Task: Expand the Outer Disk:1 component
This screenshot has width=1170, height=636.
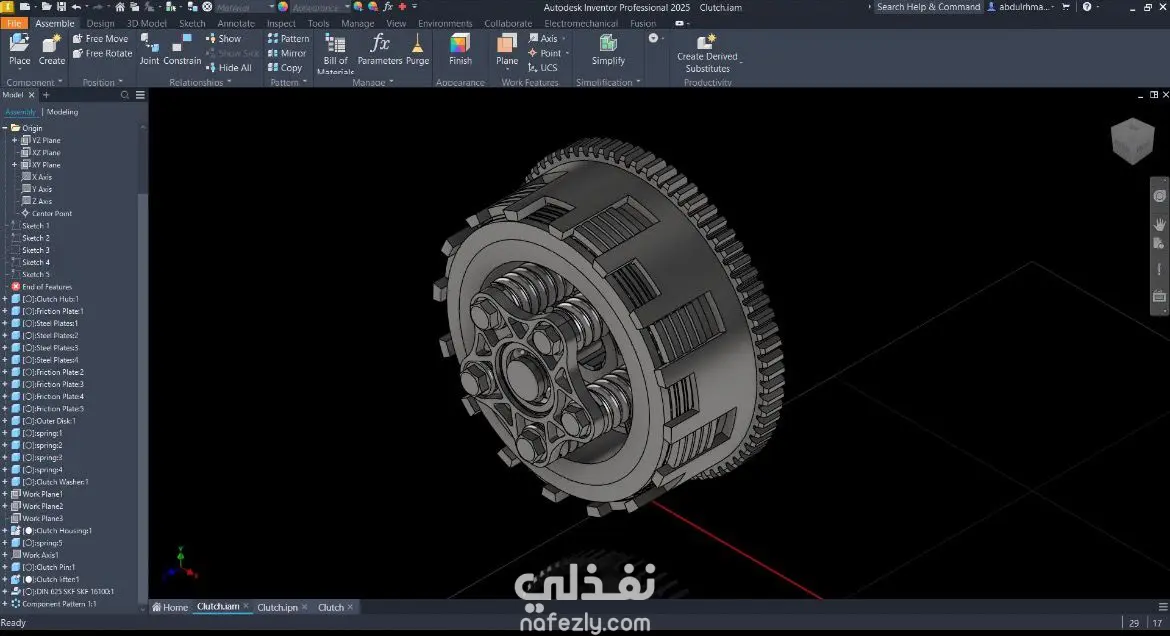Action: (4, 421)
